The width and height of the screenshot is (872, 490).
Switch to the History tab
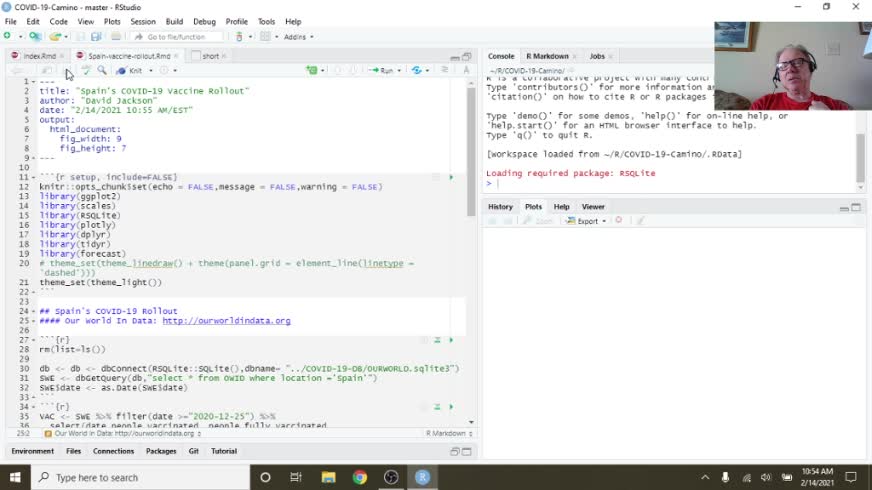pyautogui.click(x=500, y=206)
